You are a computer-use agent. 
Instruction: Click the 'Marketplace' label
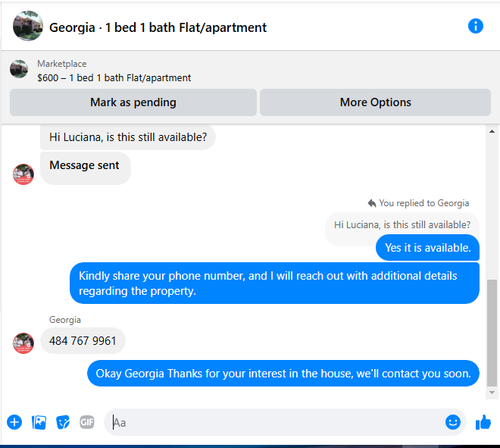pos(62,64)
